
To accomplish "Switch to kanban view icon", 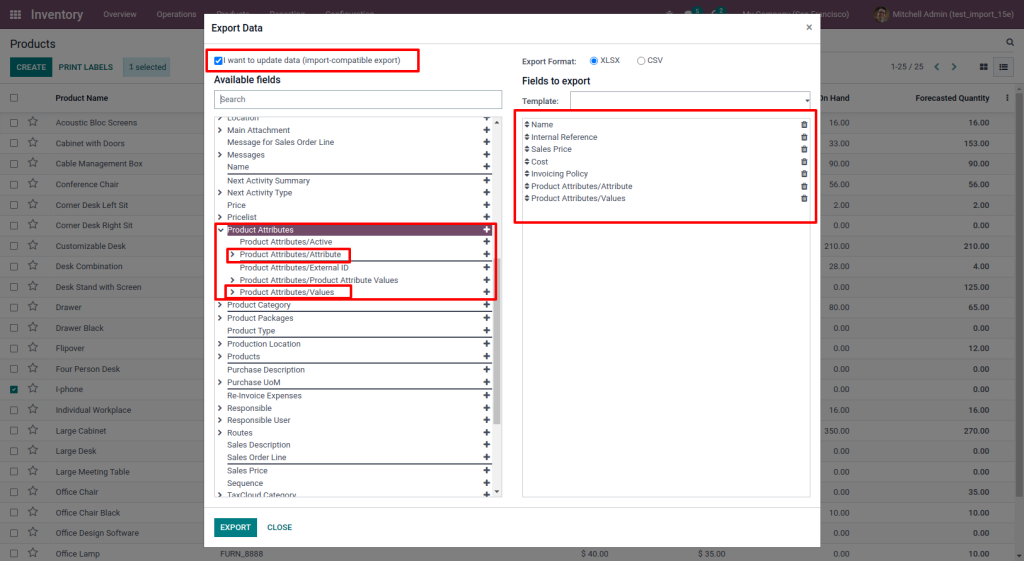I will click(984, 67).
